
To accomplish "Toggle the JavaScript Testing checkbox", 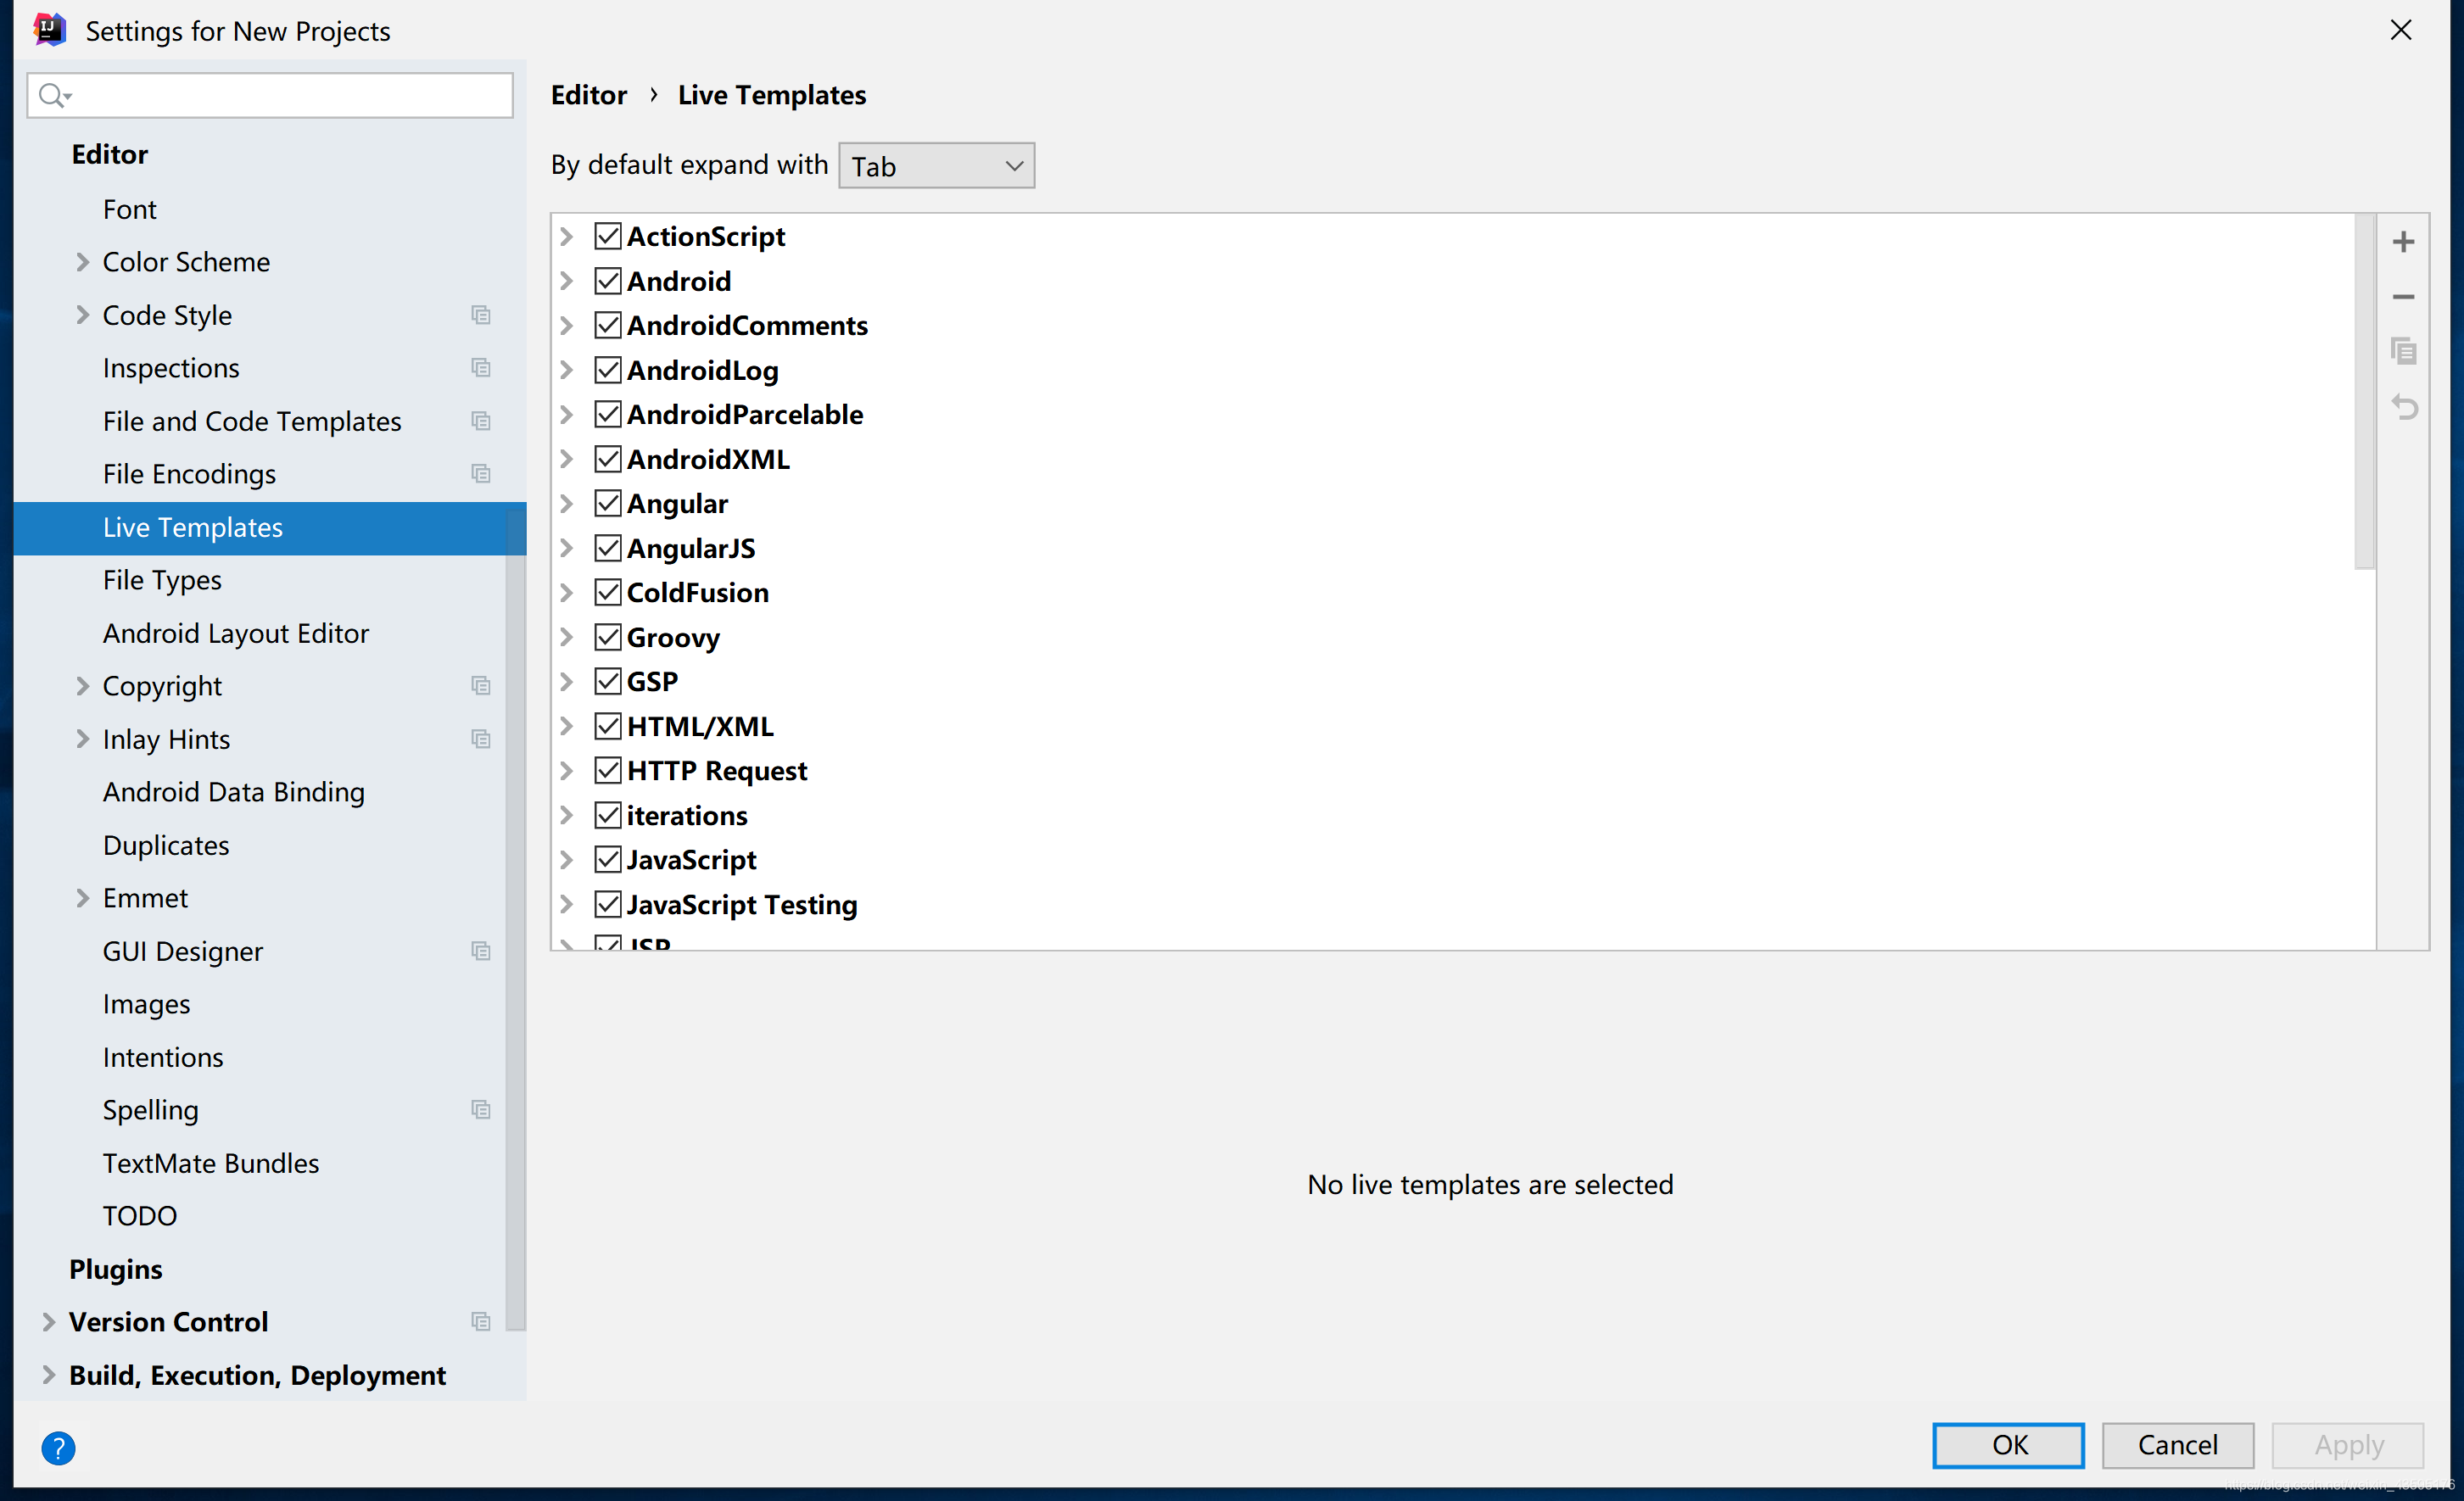I will tap(607, 905).
